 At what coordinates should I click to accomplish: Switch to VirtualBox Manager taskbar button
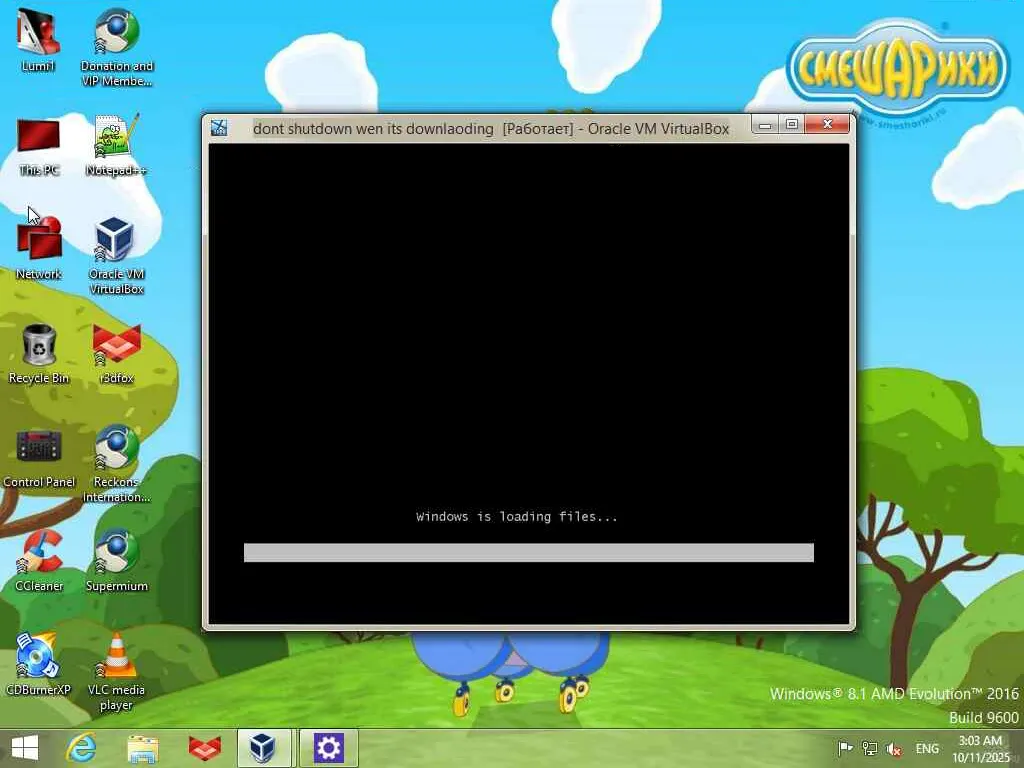pos(264,748)
